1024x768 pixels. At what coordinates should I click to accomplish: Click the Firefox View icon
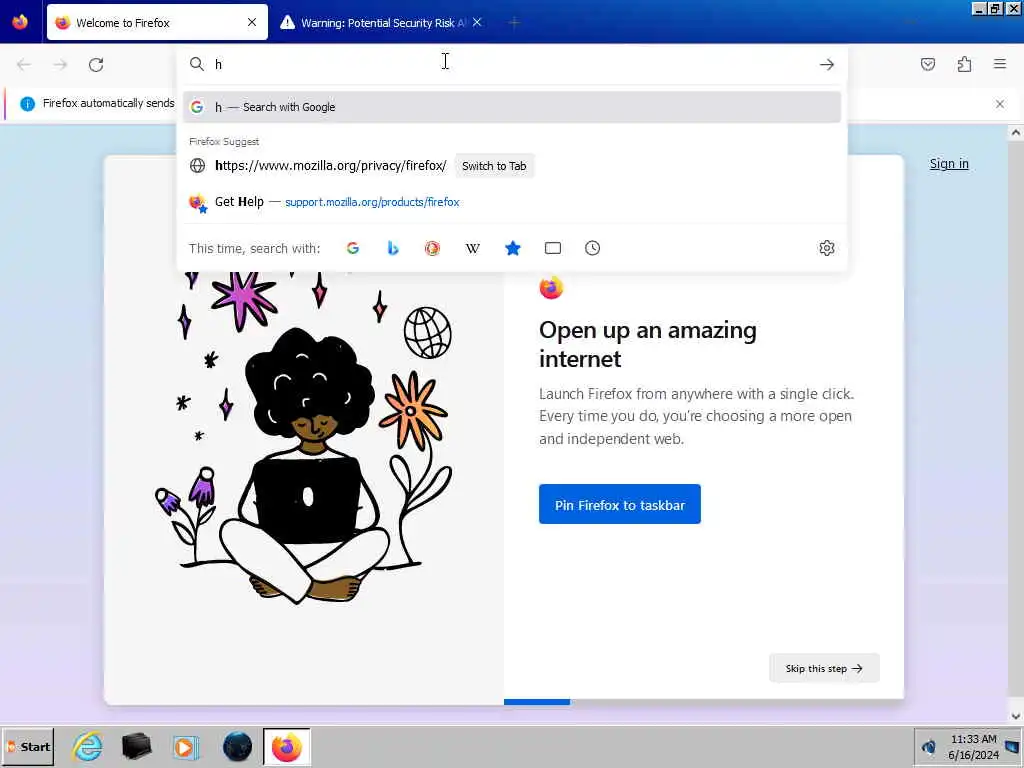tap(20, 22)
